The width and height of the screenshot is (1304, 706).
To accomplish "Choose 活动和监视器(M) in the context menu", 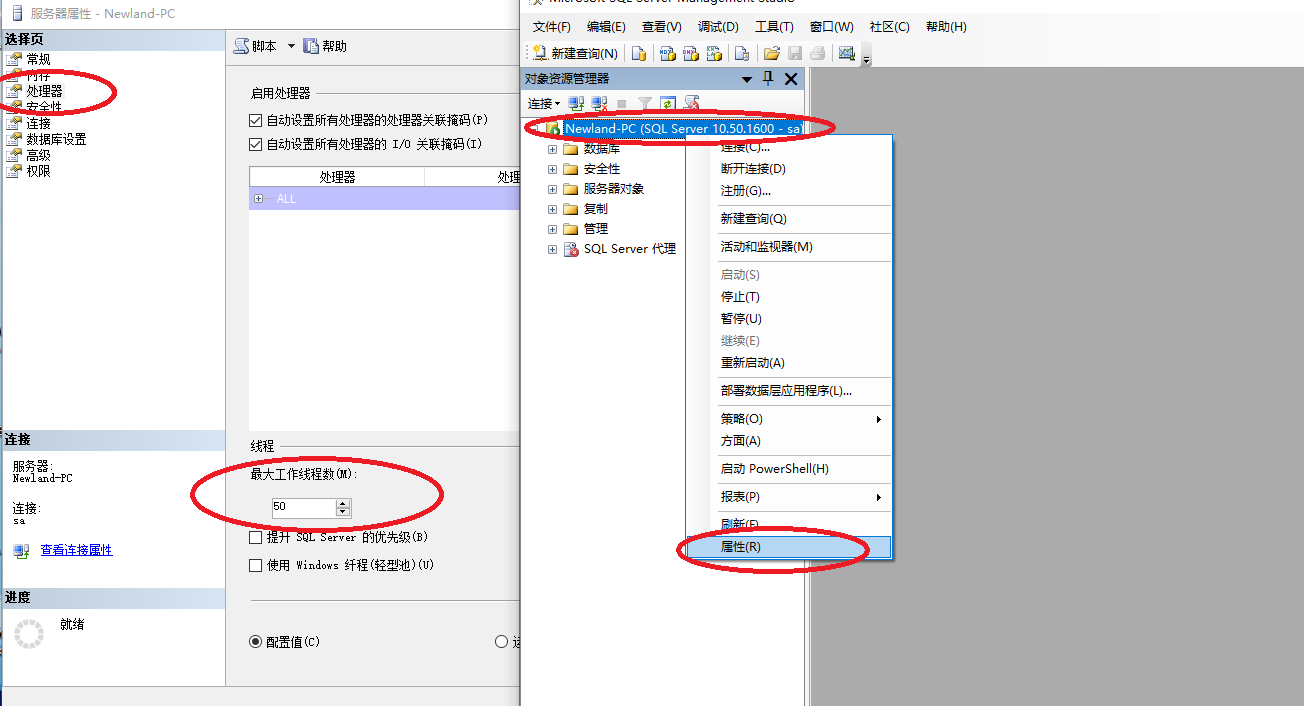I will coord(788,247).
